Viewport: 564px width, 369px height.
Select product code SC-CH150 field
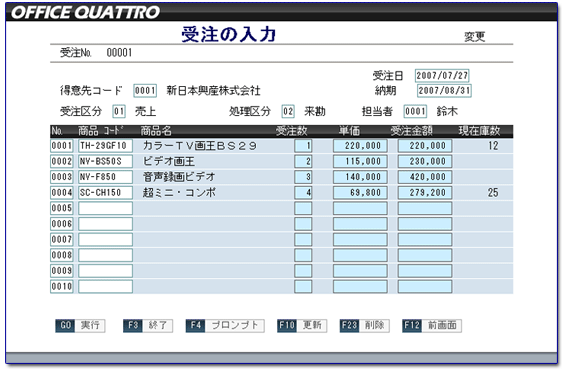click(x=105, y=193)
